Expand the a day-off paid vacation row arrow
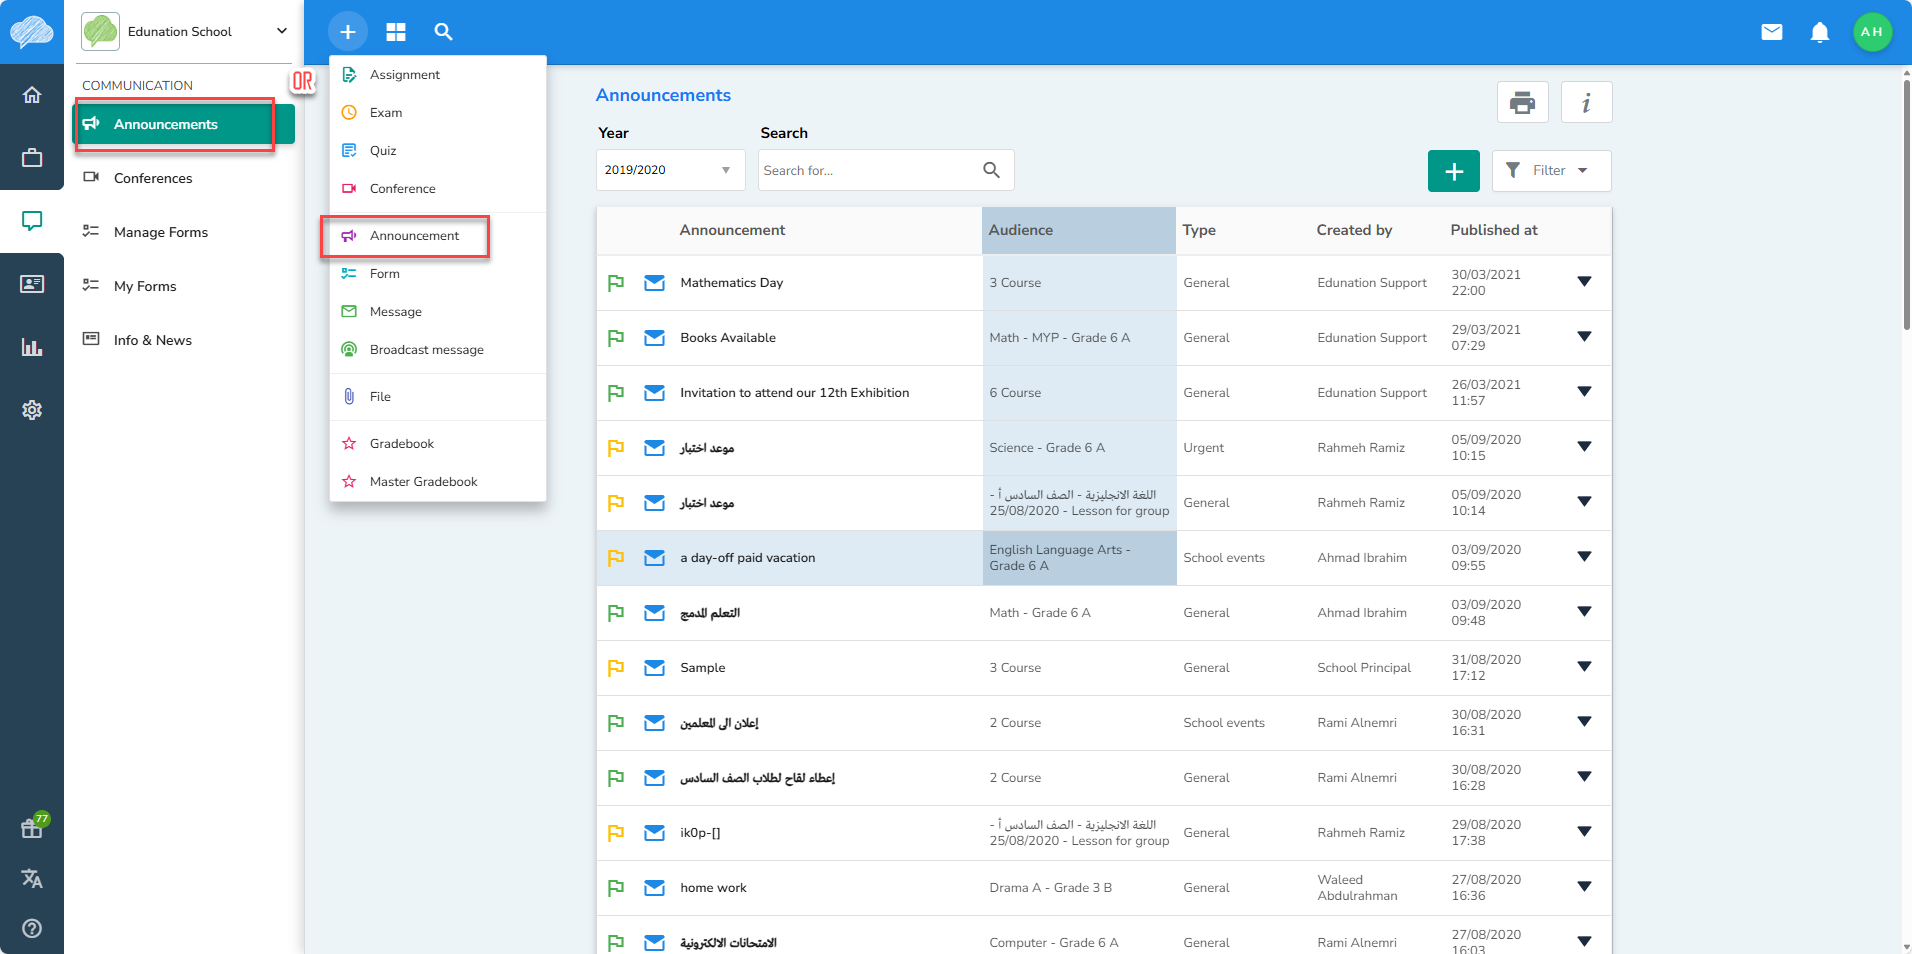This screenshot has height=954, width=1912. (1584, 557)
